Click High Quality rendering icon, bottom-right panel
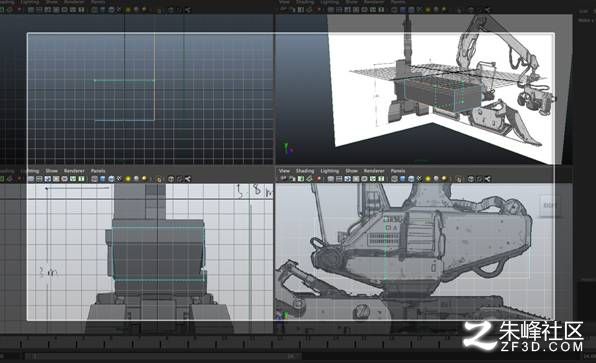Viewport: 596px width, 363px height. point(444,179)
